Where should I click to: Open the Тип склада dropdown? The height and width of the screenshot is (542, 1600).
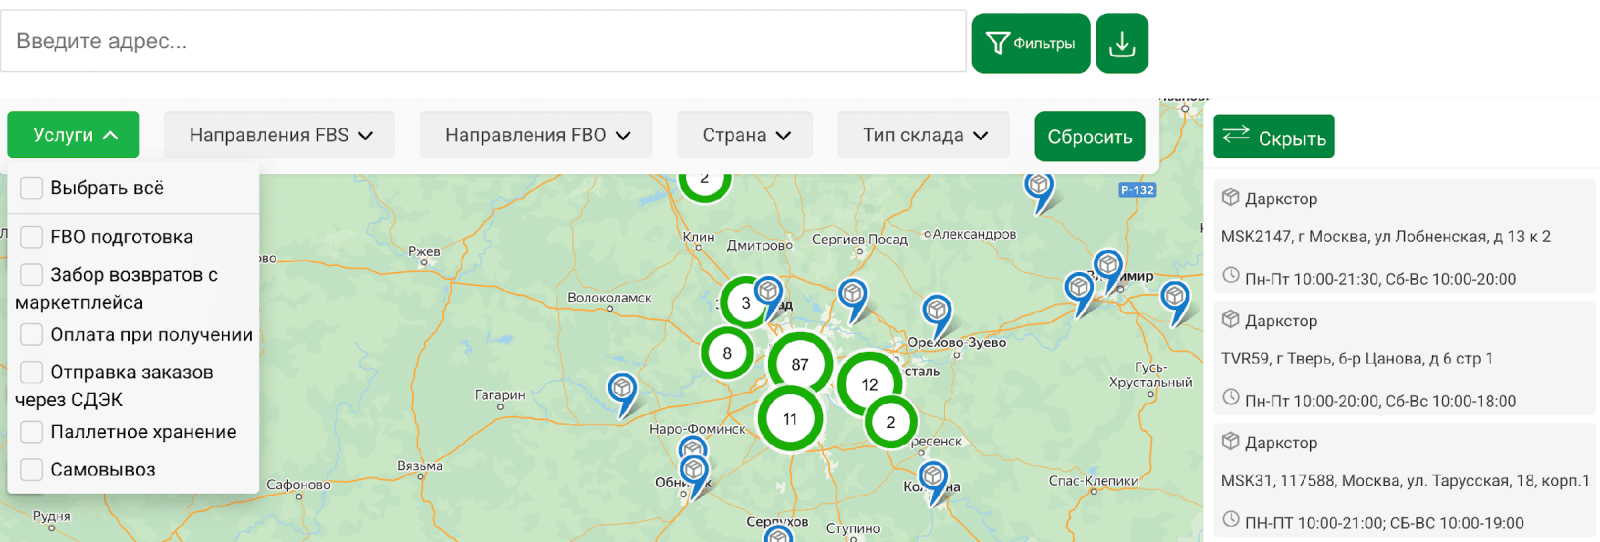pos(924,135)
